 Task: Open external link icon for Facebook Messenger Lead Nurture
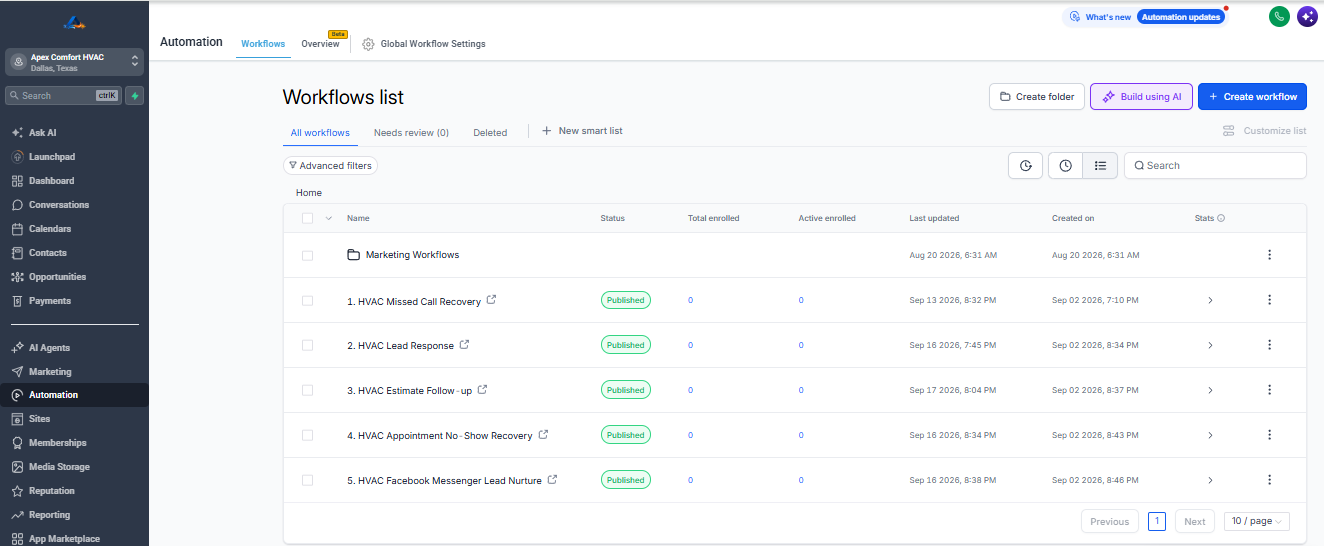pyautogui.click(x=552, y=480)
